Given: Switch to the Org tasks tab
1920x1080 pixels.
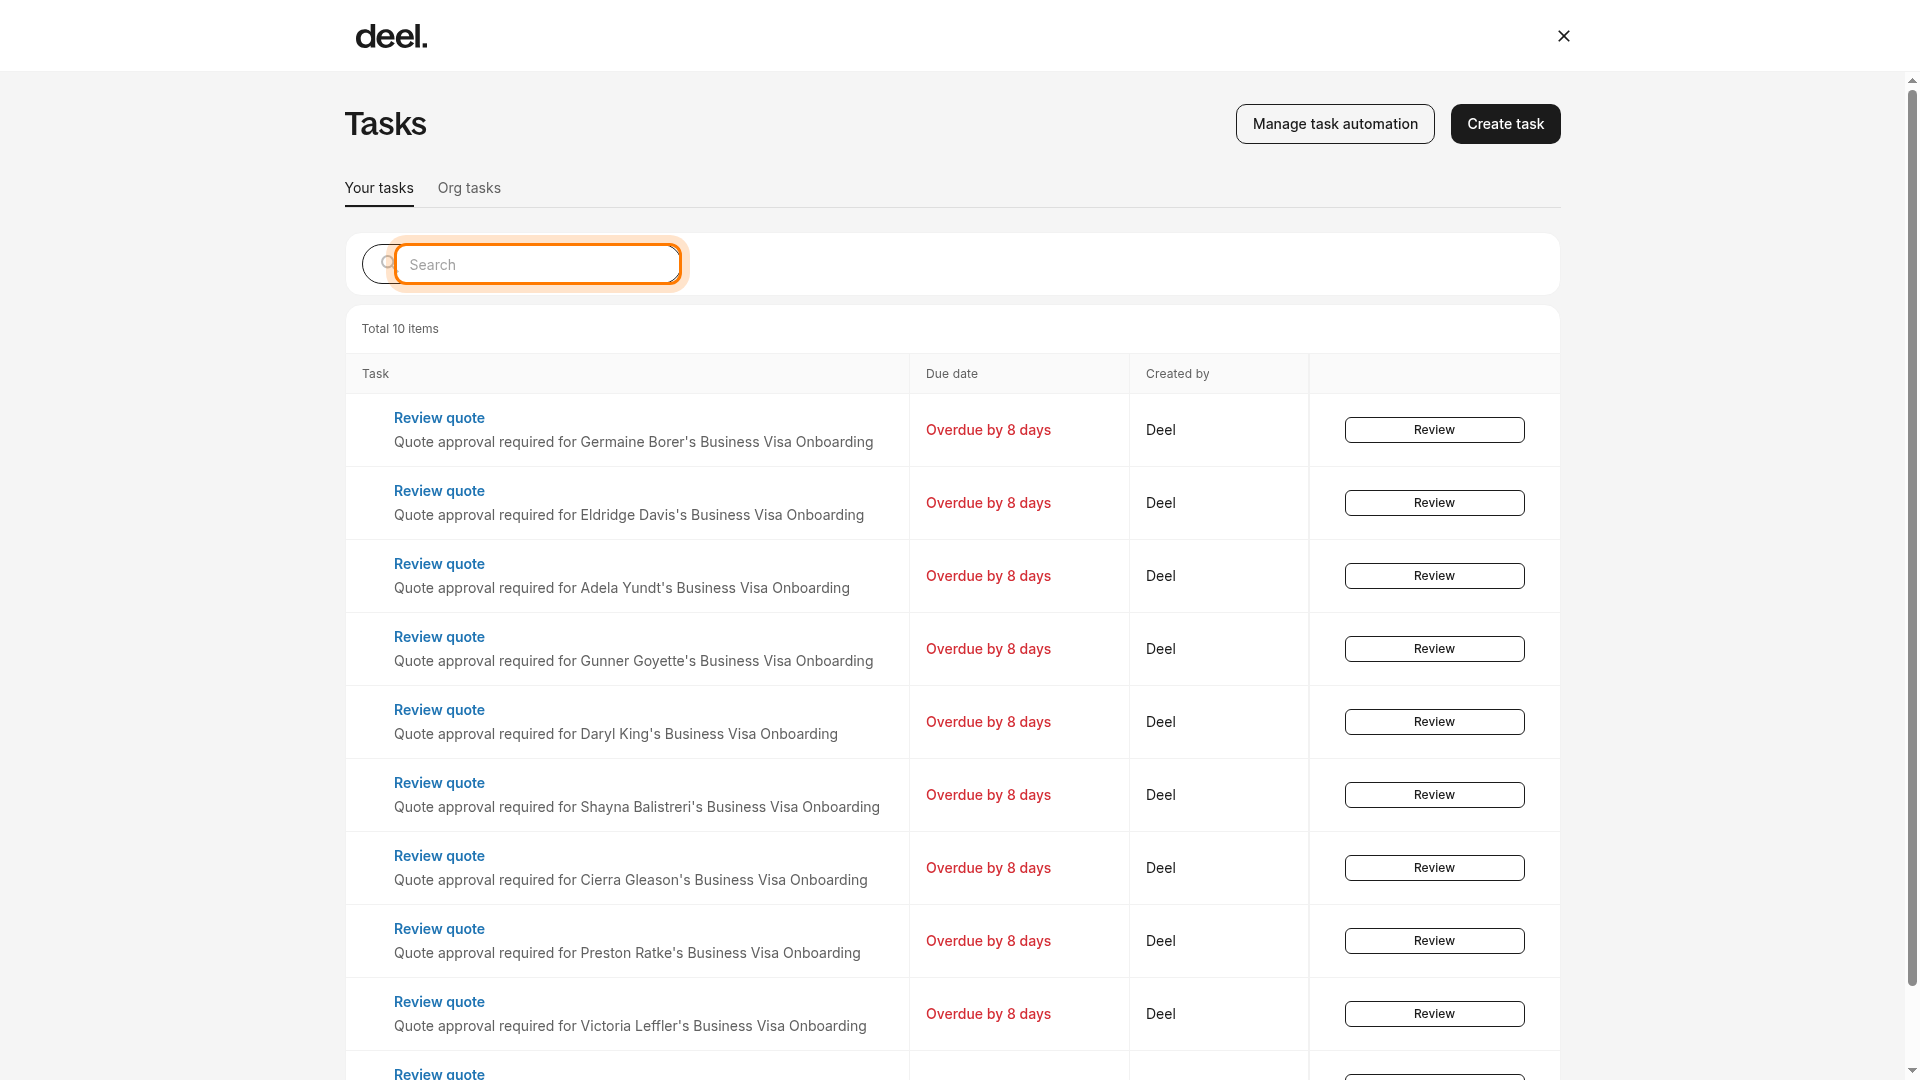Looking at the screenshot, I should click(469, 188).
